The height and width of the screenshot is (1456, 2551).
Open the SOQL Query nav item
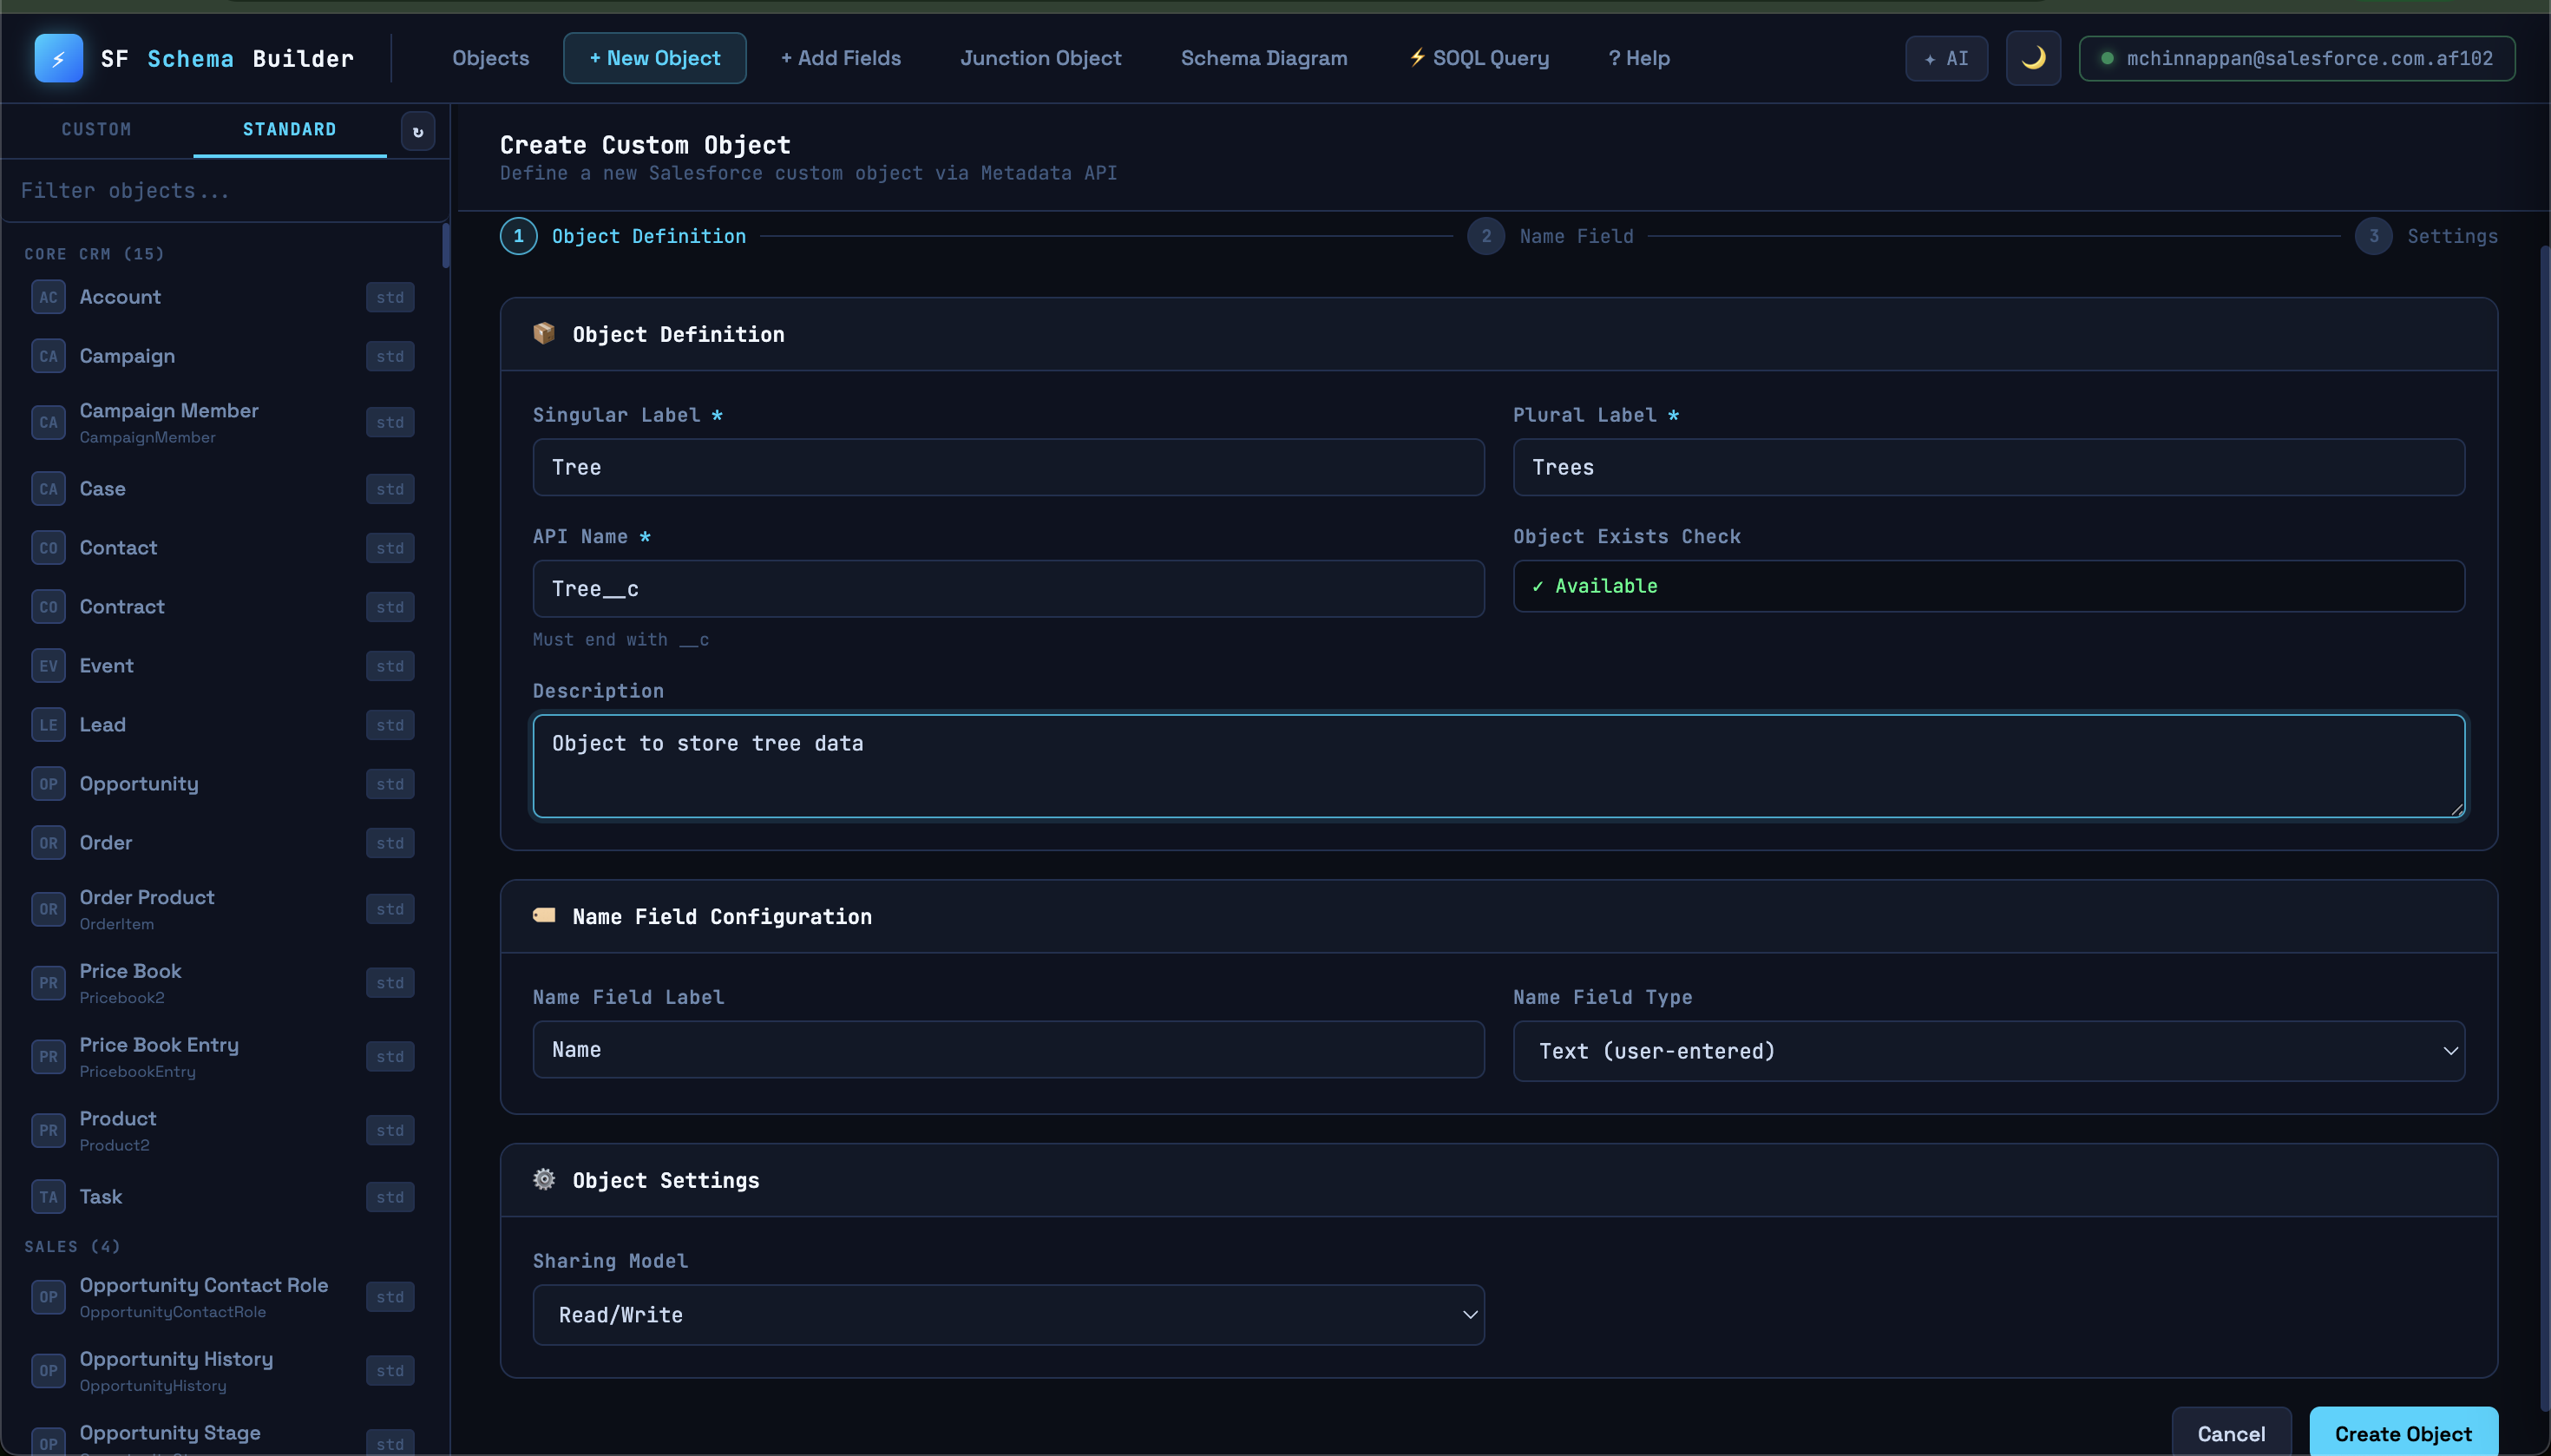(1479, 58)
